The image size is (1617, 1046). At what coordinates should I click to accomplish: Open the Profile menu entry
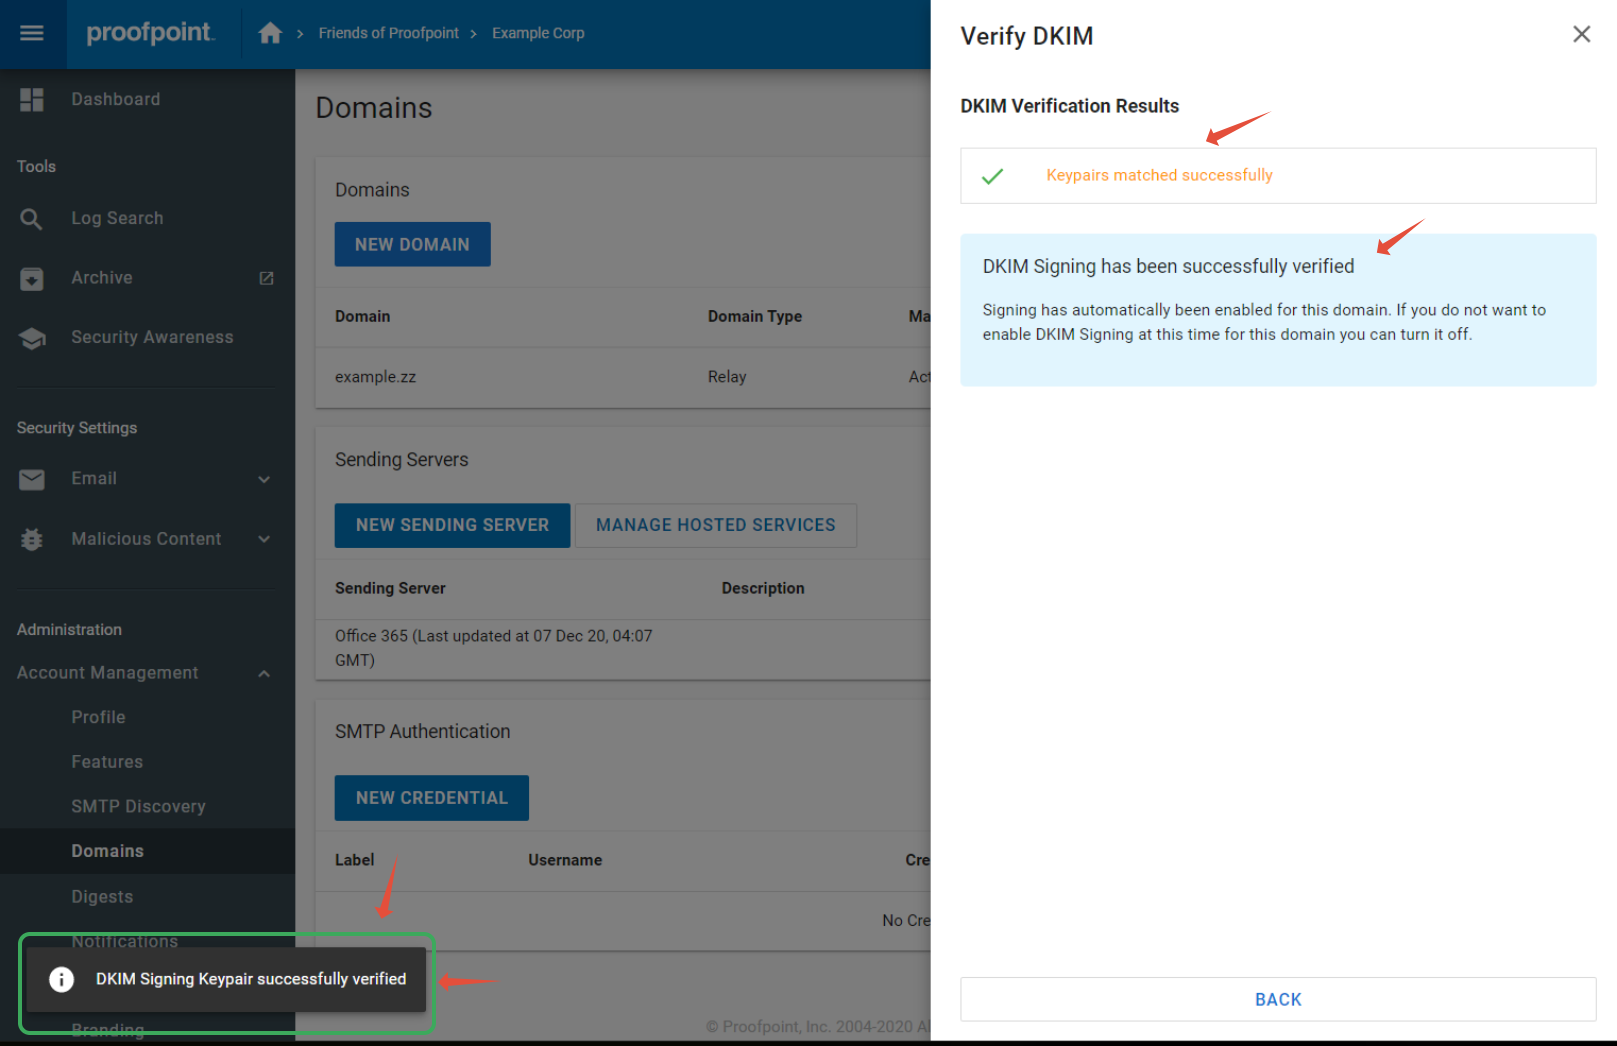click(98, 717)
